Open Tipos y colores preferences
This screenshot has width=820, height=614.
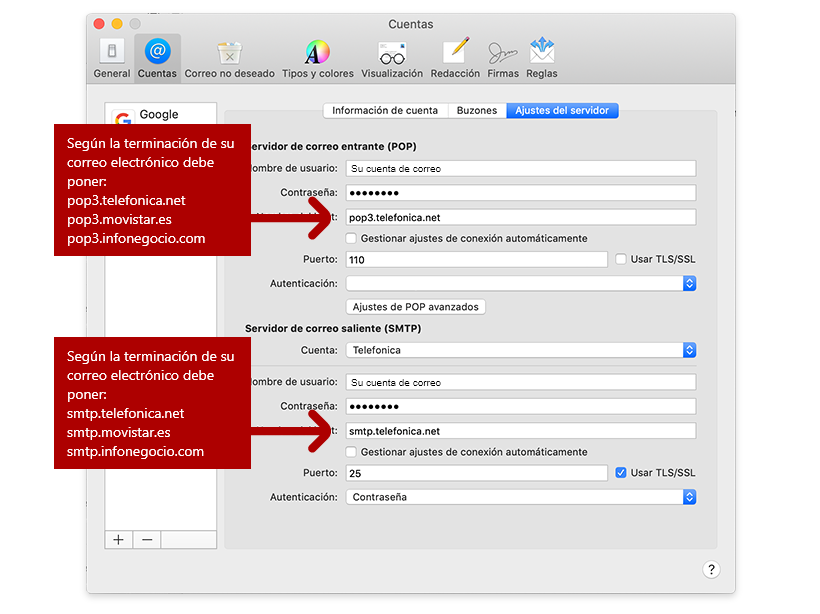point(317,58)
